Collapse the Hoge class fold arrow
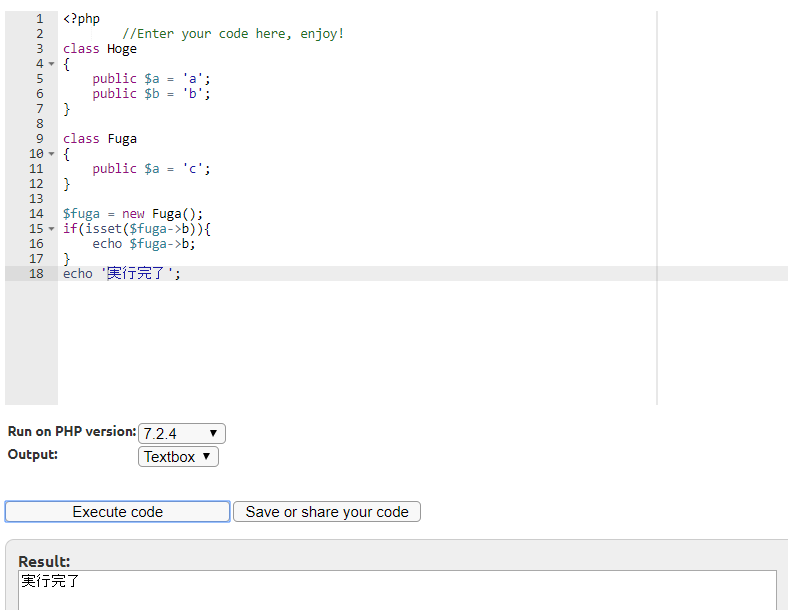This screenshot has height=610, width=788. tap(51, 64)
